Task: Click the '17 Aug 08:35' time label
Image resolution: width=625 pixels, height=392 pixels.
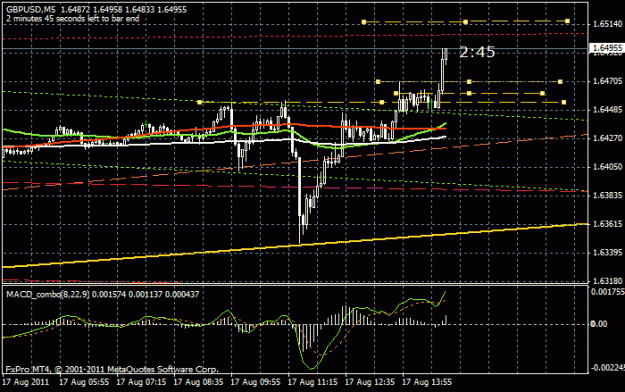Action: tap(199, 382)
